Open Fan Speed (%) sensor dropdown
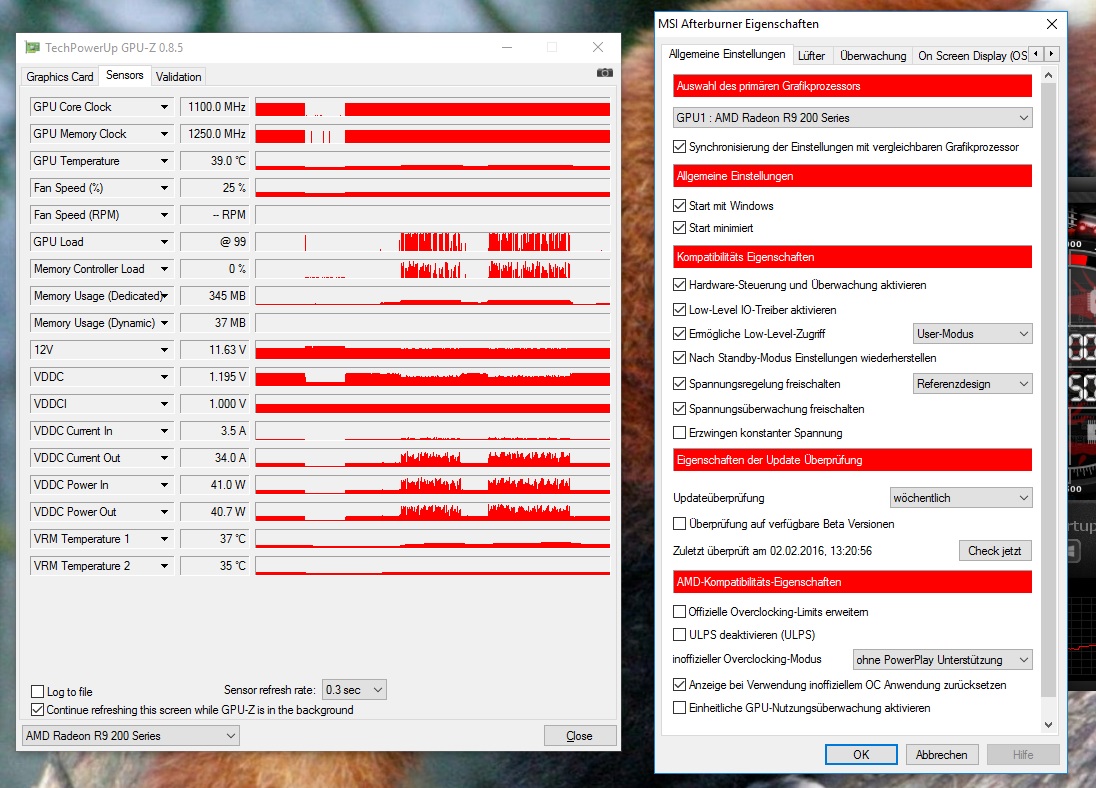Viewport: 1096px width, 788px height. 164,188
